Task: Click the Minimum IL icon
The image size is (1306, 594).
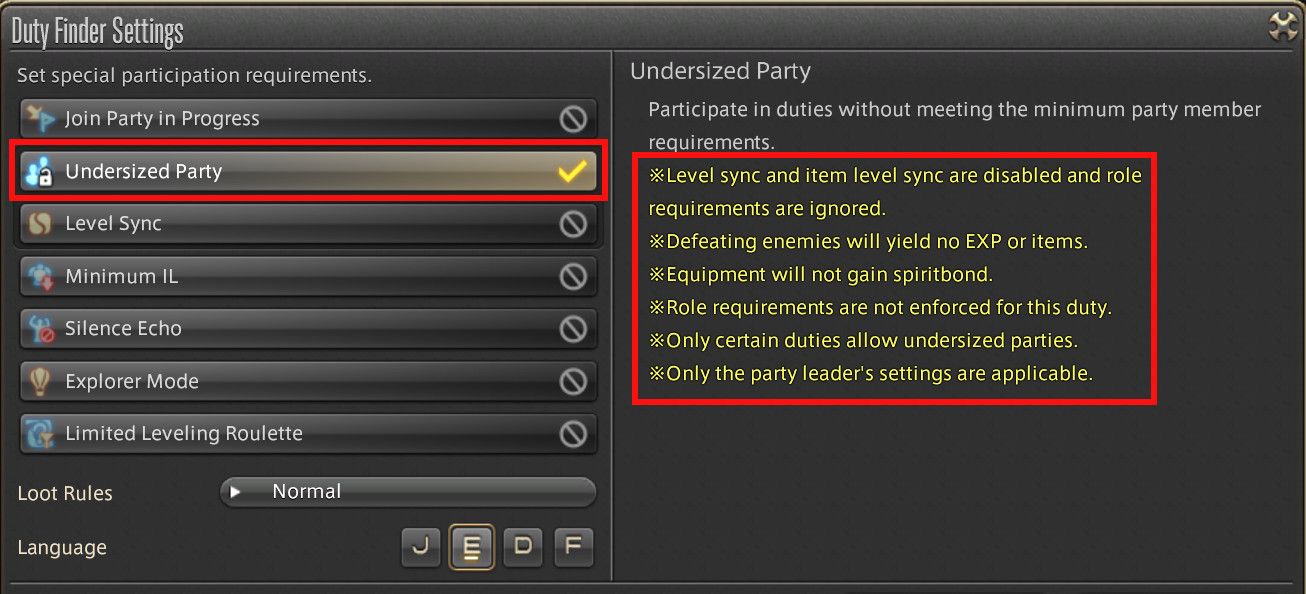Action: point(40,277)
